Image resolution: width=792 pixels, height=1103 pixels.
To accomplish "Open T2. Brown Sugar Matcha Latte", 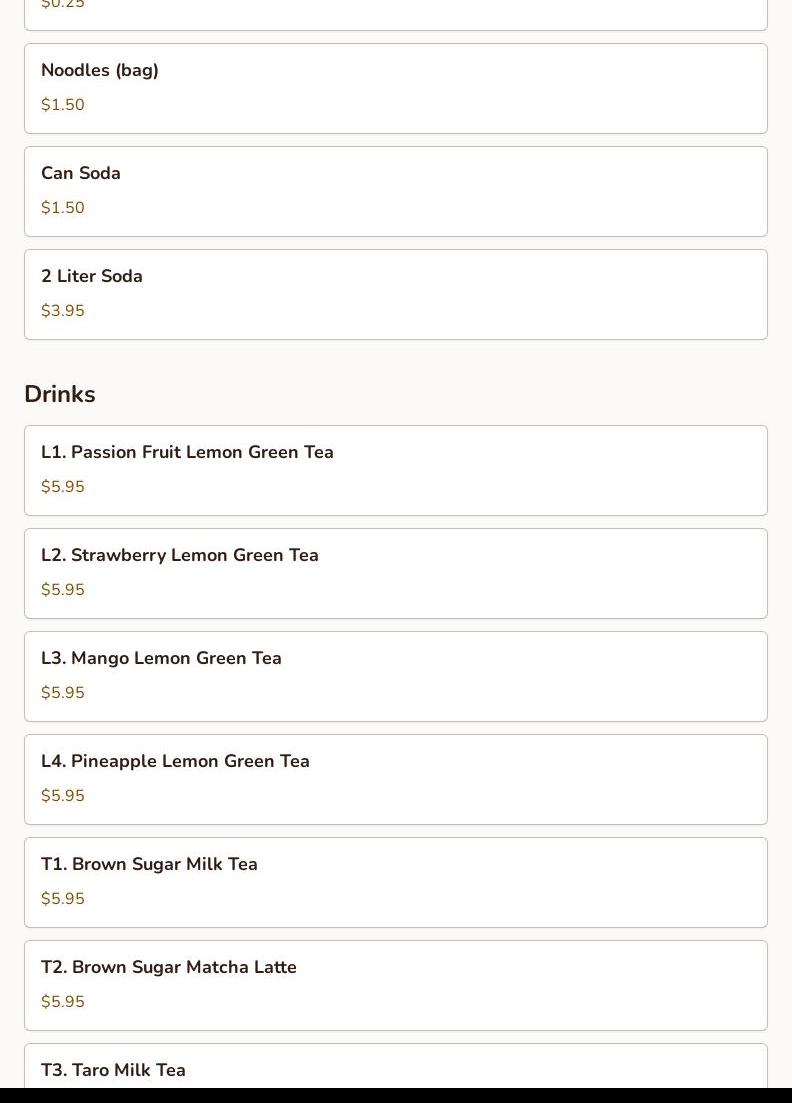I will (395, 986).
